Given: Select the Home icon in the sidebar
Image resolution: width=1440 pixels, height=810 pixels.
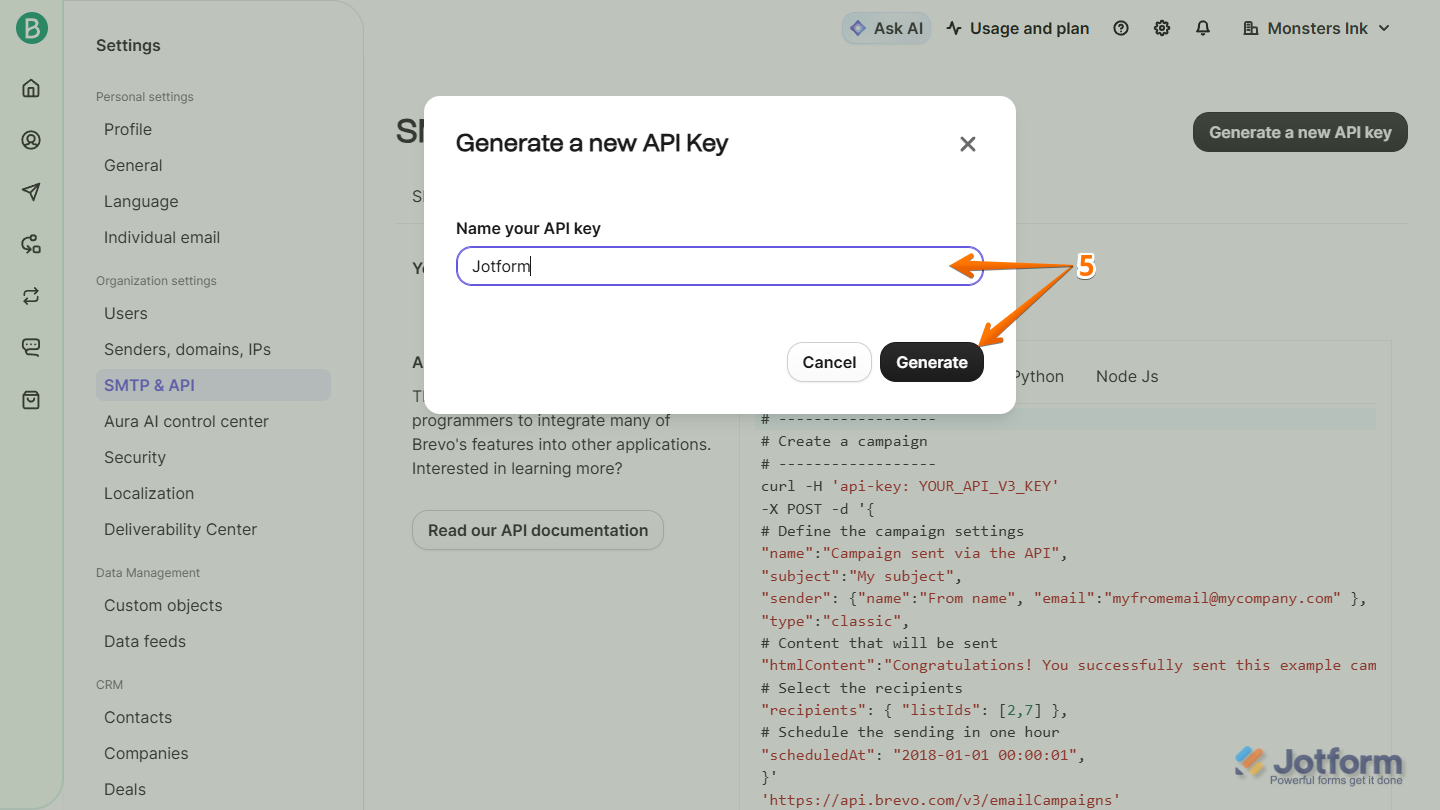Looking at the screenshot, I should 30,88.
